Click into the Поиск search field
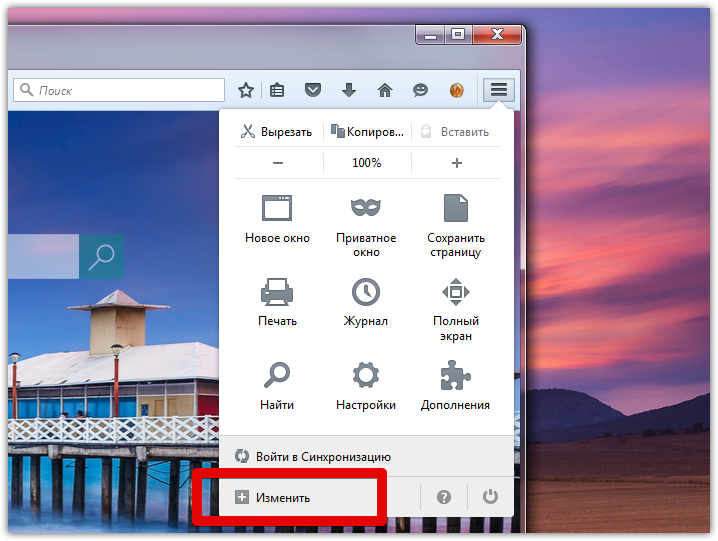 (x=119, y=90)
